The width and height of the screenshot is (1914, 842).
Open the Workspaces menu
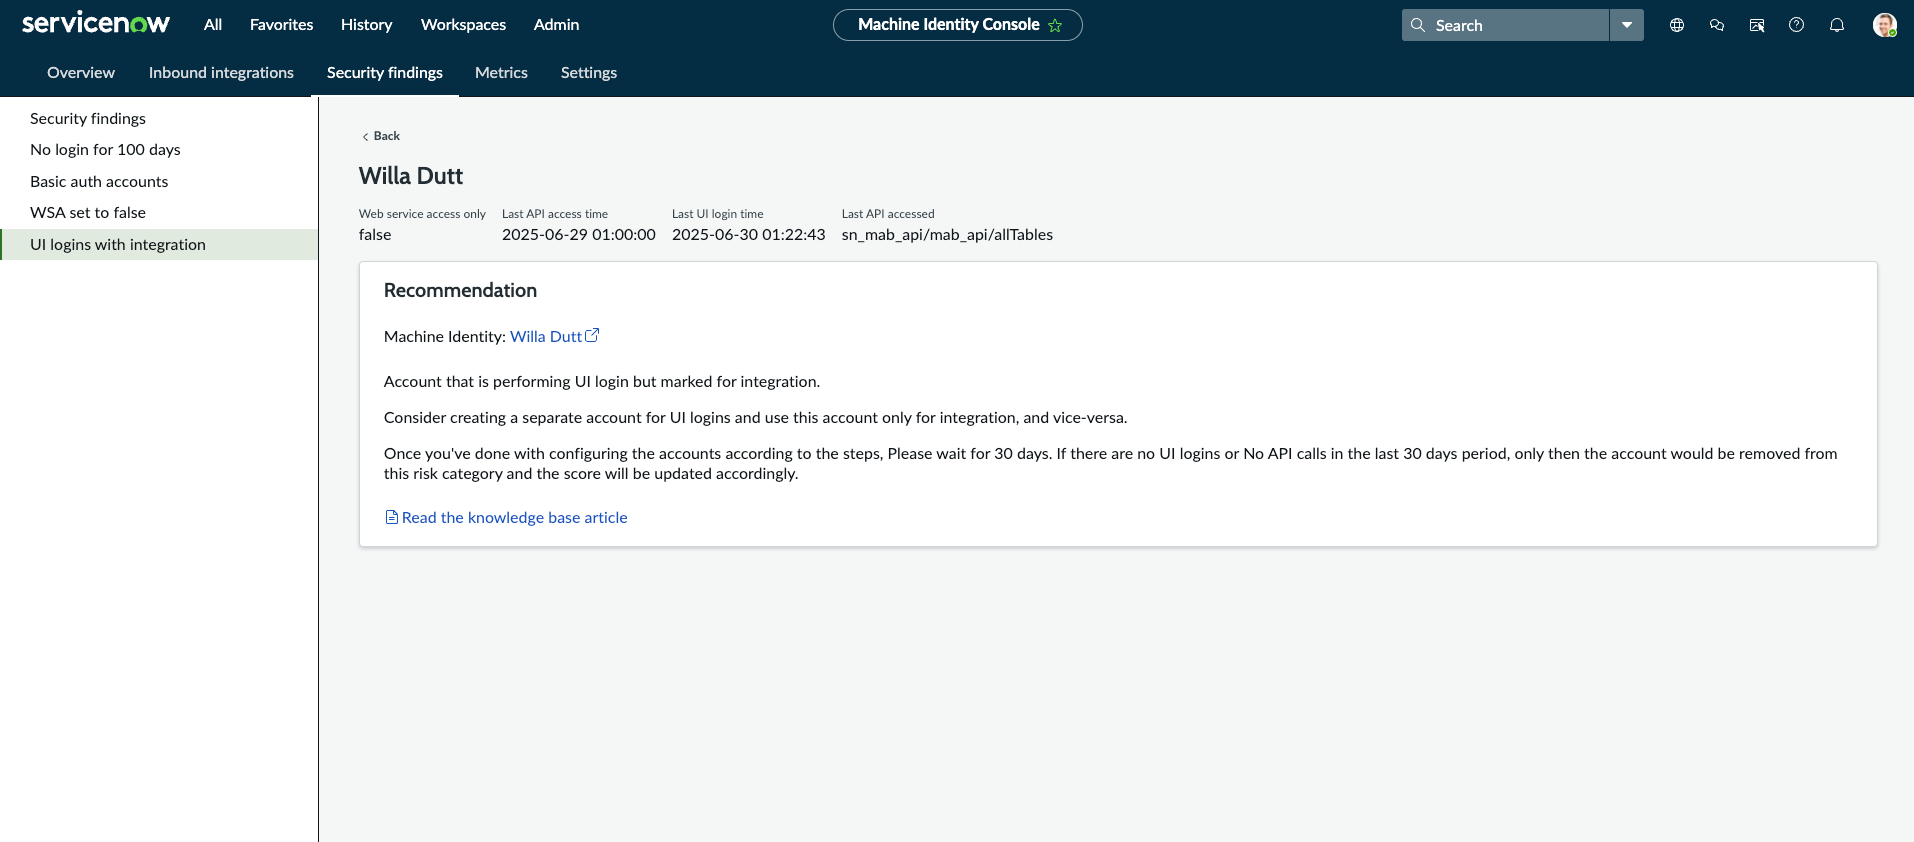463,25
